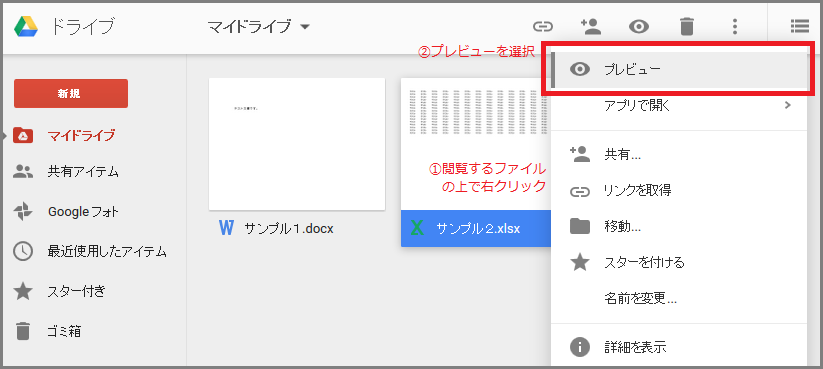Click the Google Drive logo icon
823x369 pixels.
(26, 26)
